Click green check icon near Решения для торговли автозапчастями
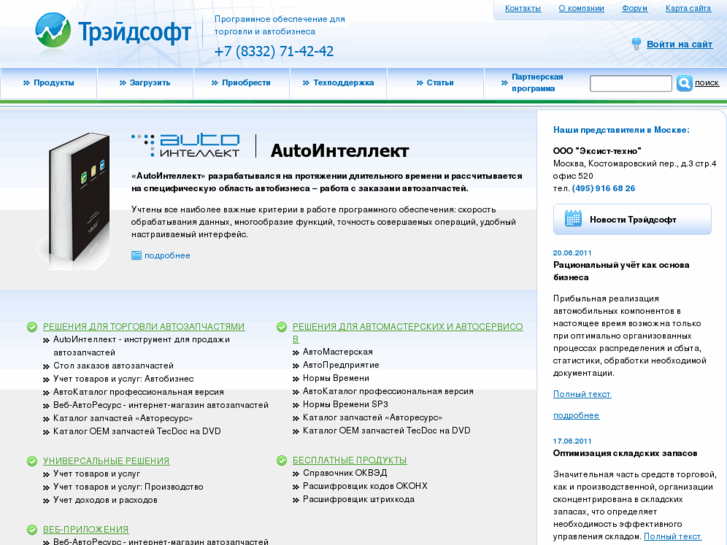This screenshot has width=727, height=545. point(32,327)
